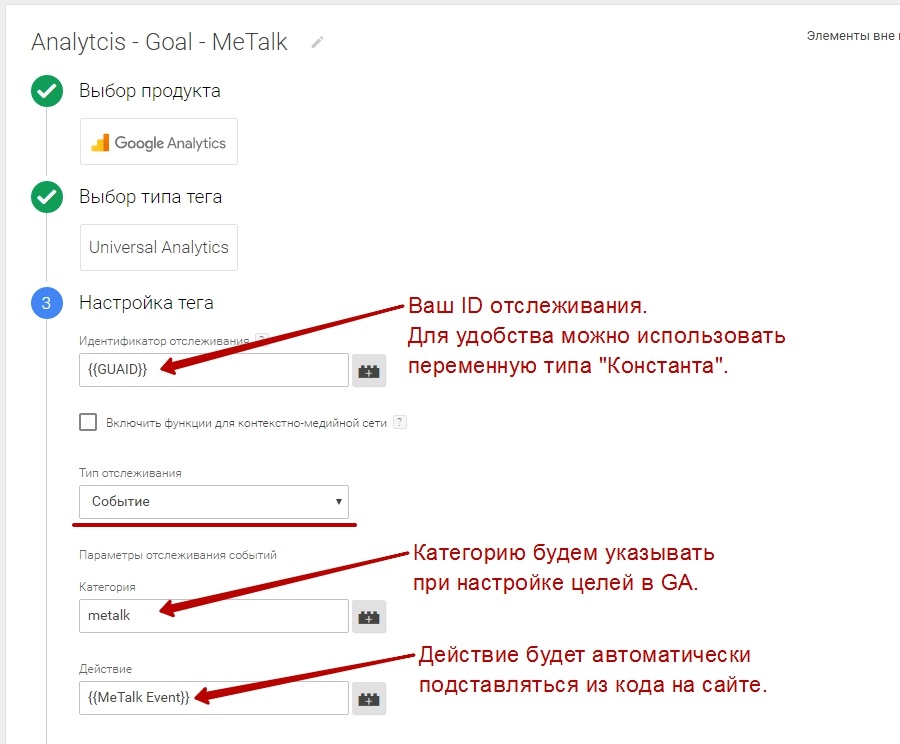This screenshot has width=900, height=744.
Task: Open variable picker next to the Действие field
Action: [368, 699]
